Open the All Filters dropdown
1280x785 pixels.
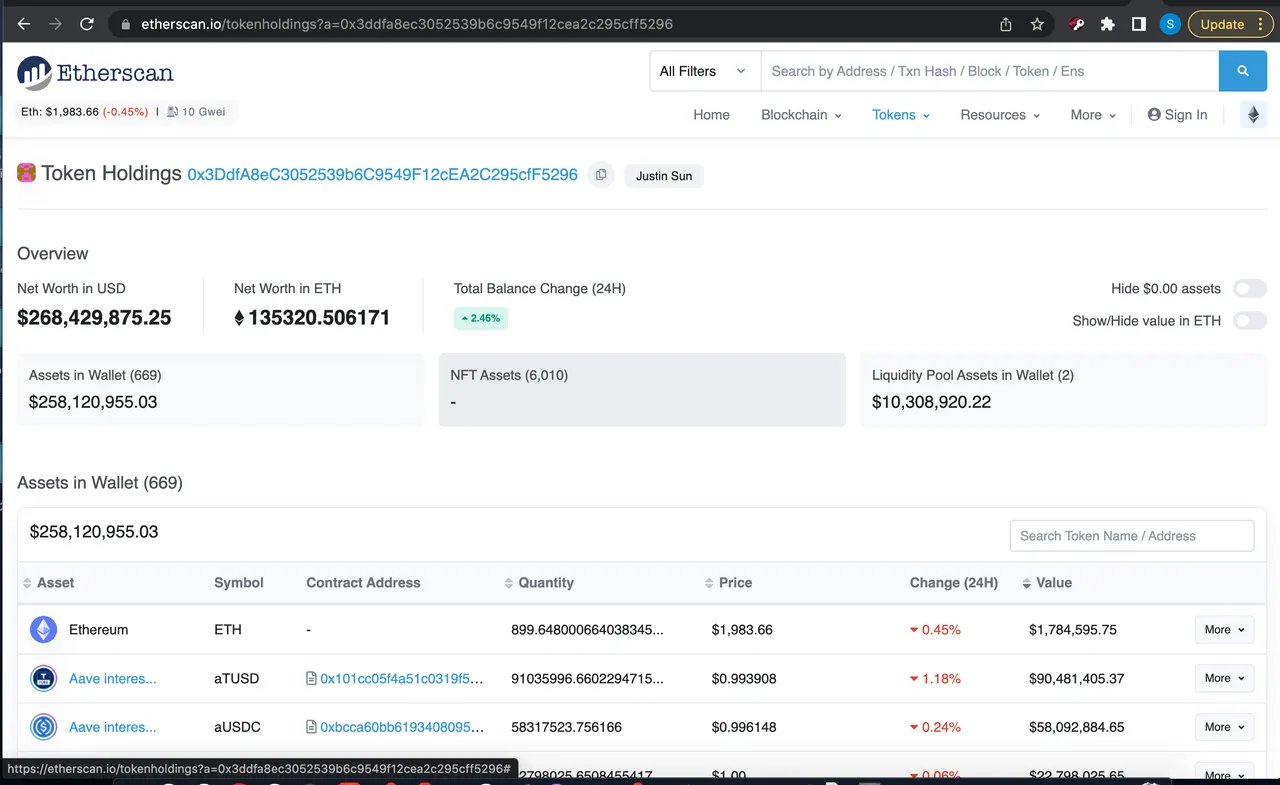click(704, 71)
